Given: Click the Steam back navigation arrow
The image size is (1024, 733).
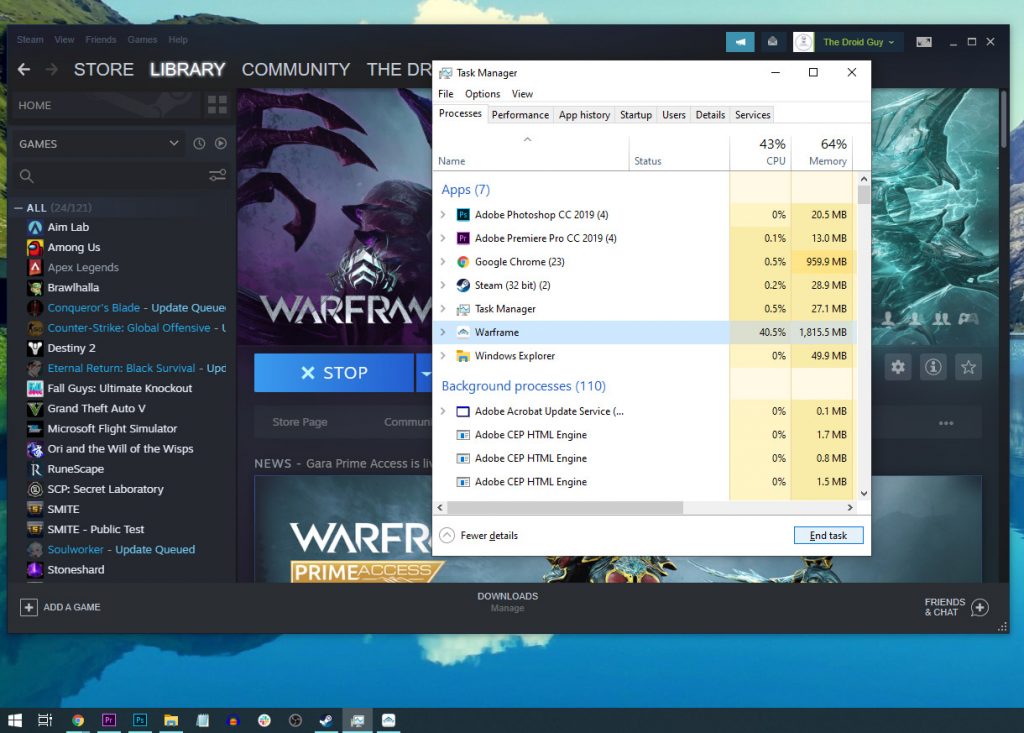Looking at the screenshot, I should click(x=24, y=69).
